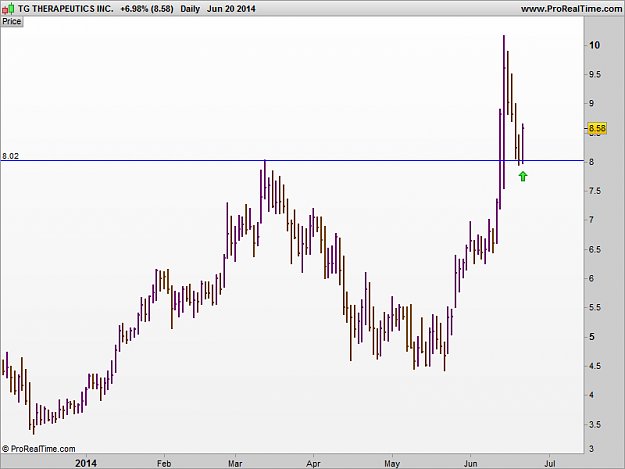Click the Jun 20 2014 date label
This screenshot has width=625, height=469.
[231, 9]
